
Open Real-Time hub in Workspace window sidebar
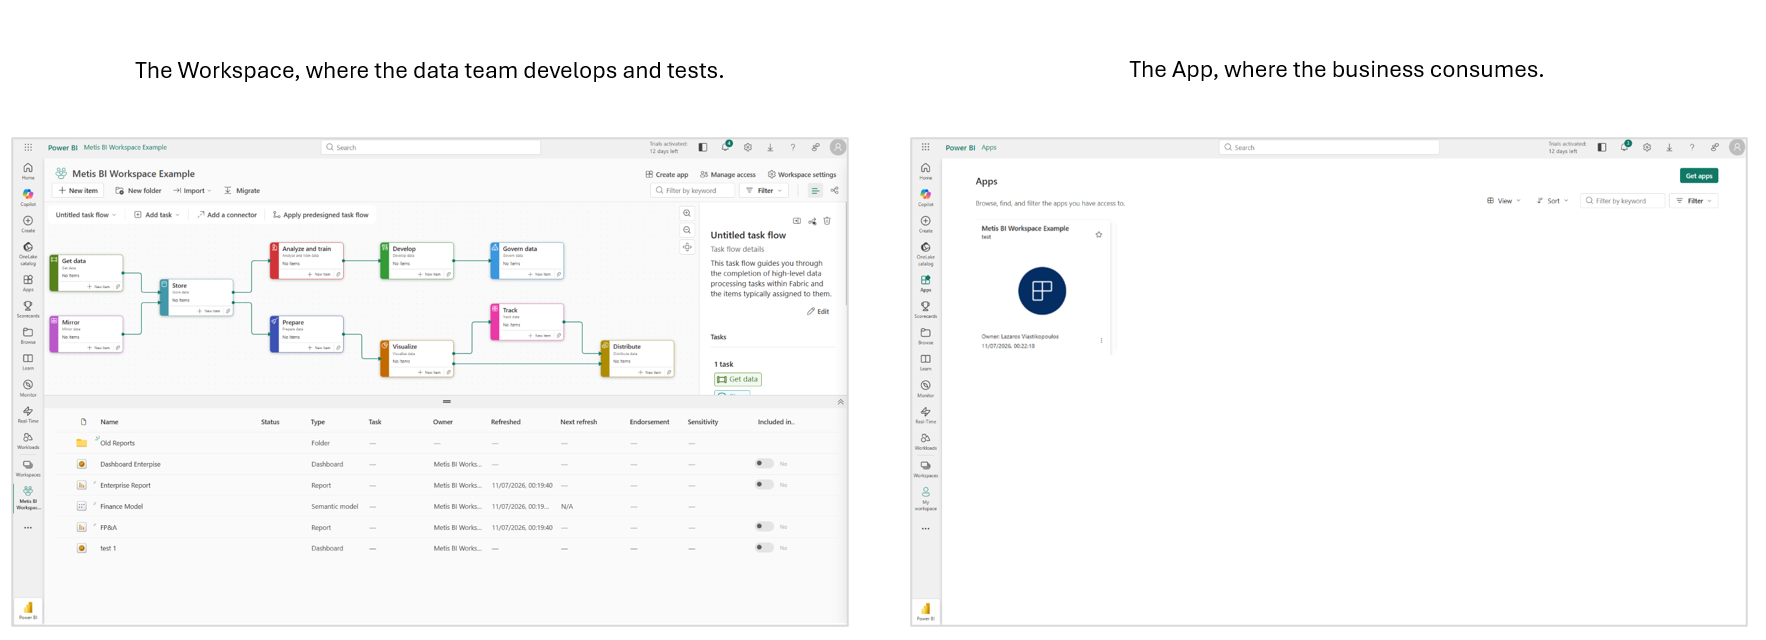pyautogui.click(x=28, y=414)
